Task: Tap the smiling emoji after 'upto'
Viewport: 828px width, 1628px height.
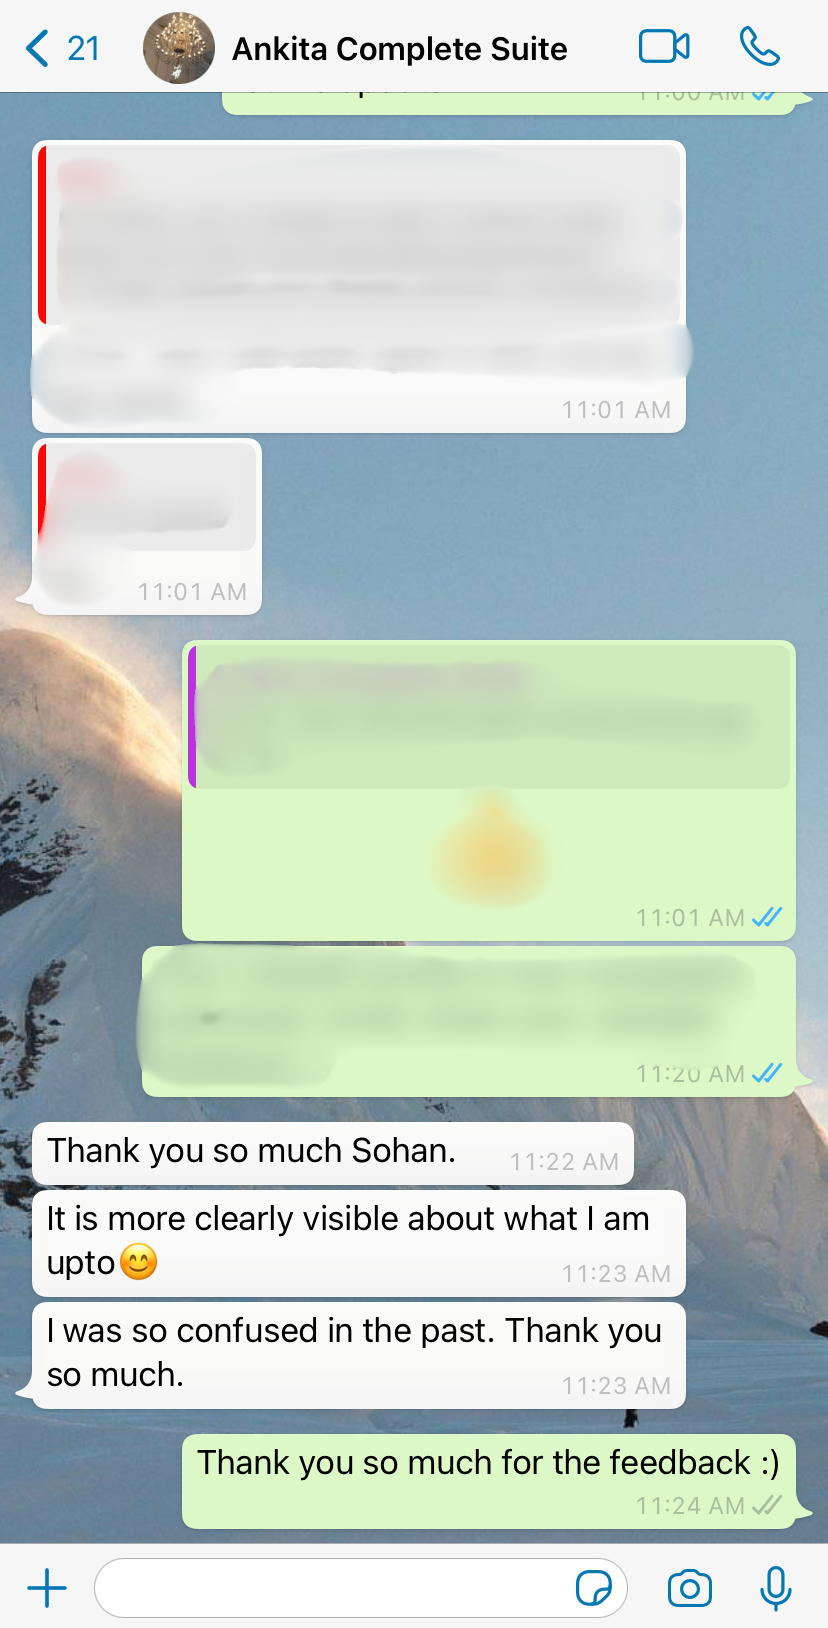Action: click(139, 1262)
